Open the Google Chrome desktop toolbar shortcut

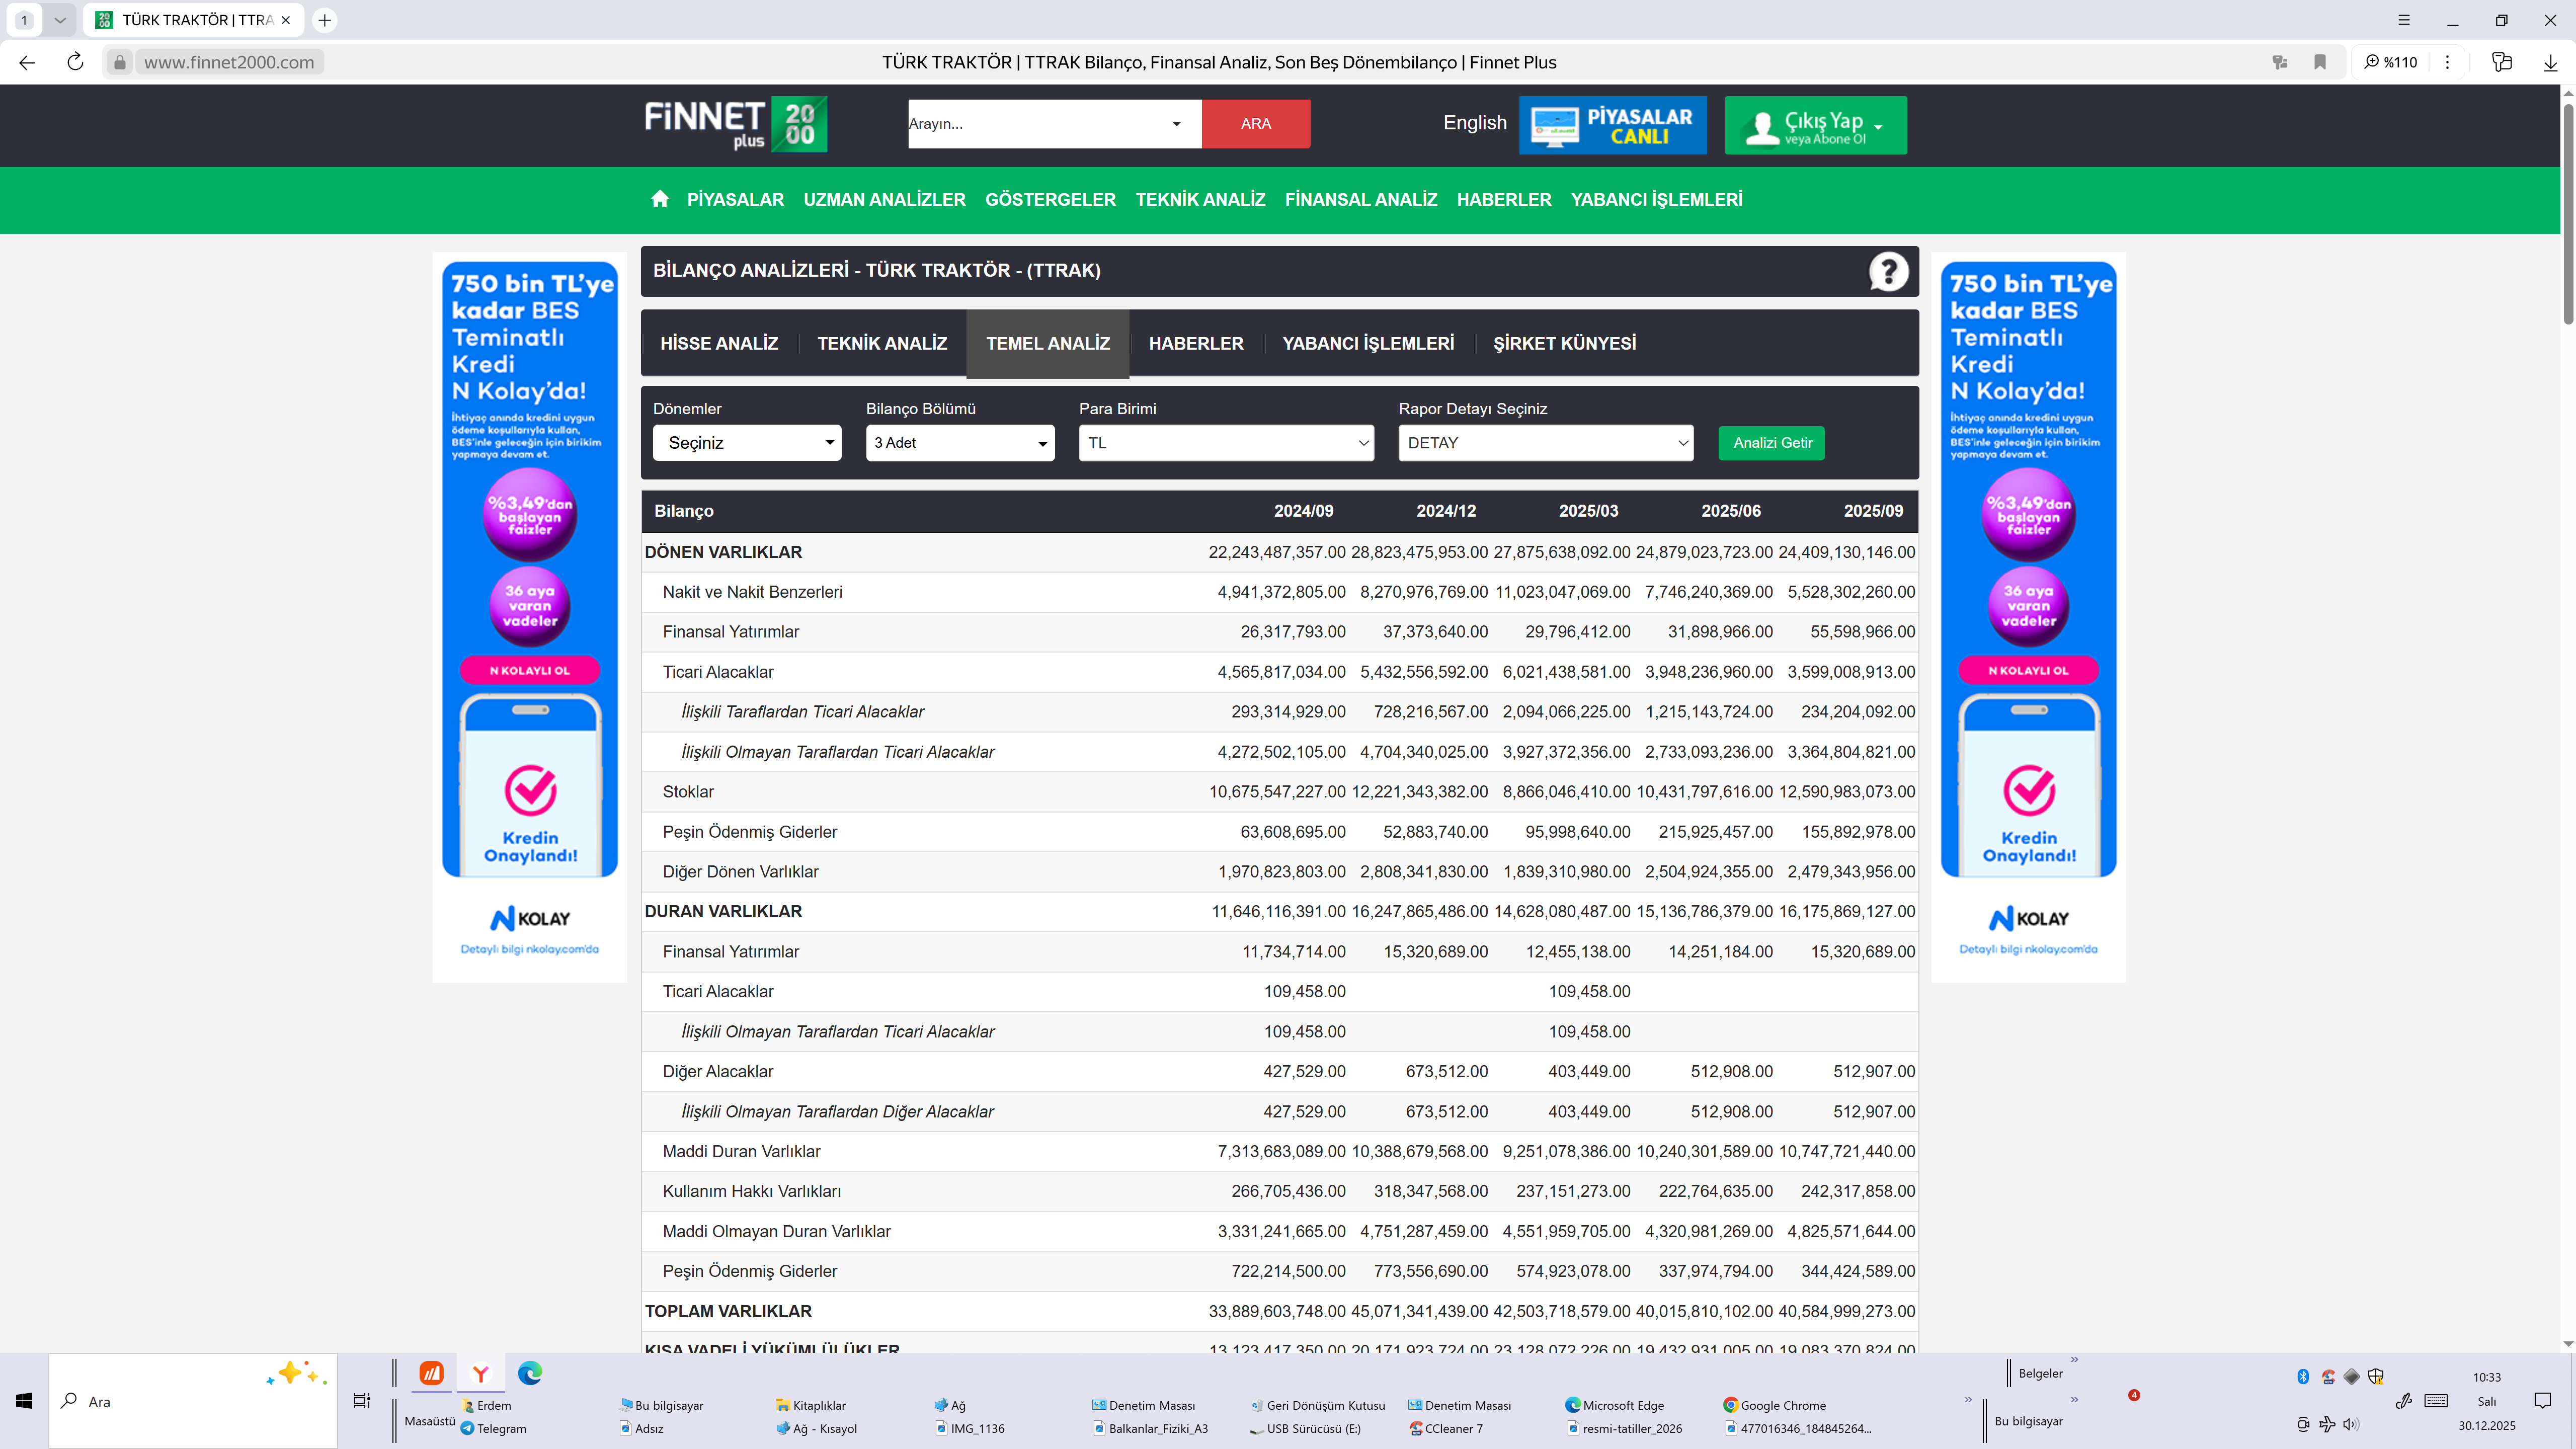(x=1774, y=1405)
